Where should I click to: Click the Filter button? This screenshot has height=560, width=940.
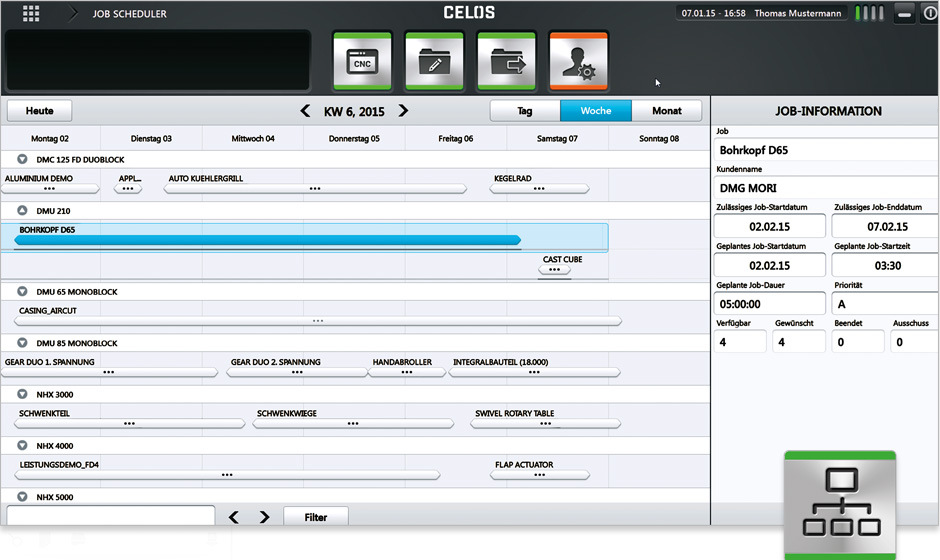tap(315, 517)
